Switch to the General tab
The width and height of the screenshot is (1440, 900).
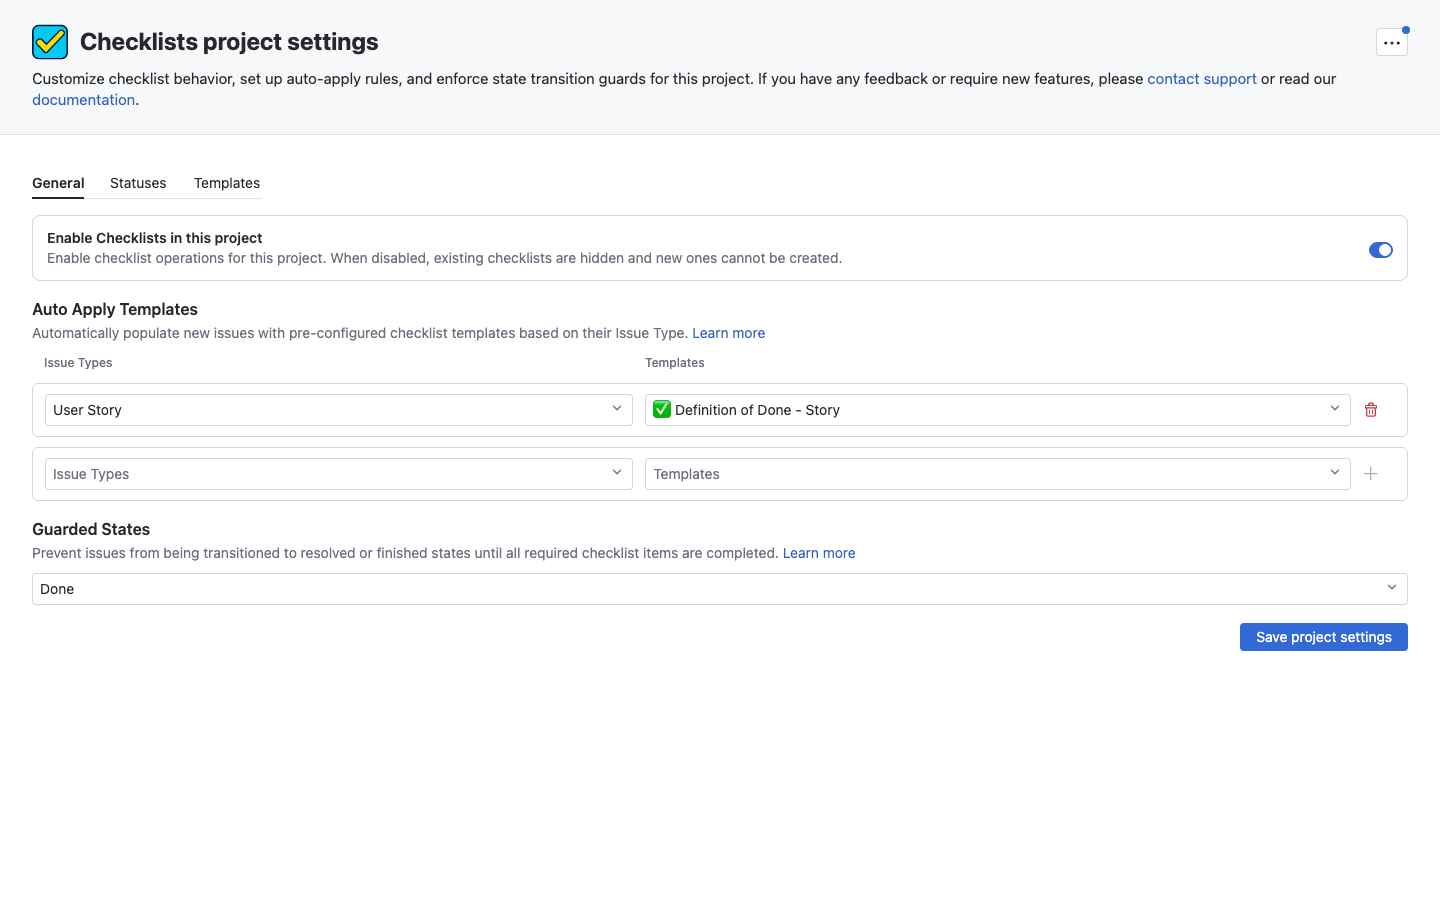[58, 183]
